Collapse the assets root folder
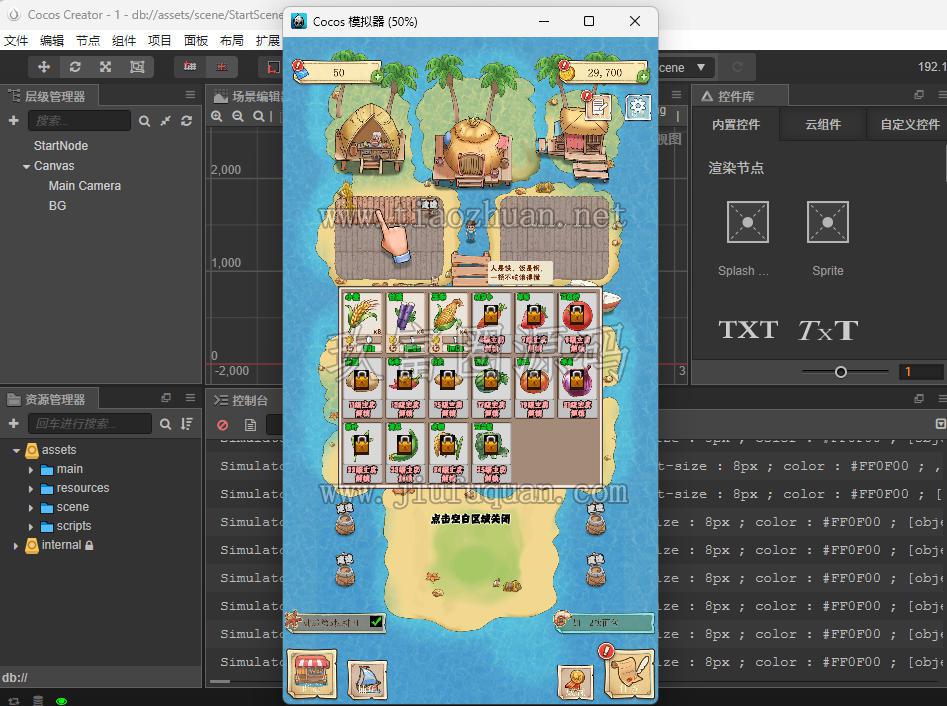 click(16, 451)
